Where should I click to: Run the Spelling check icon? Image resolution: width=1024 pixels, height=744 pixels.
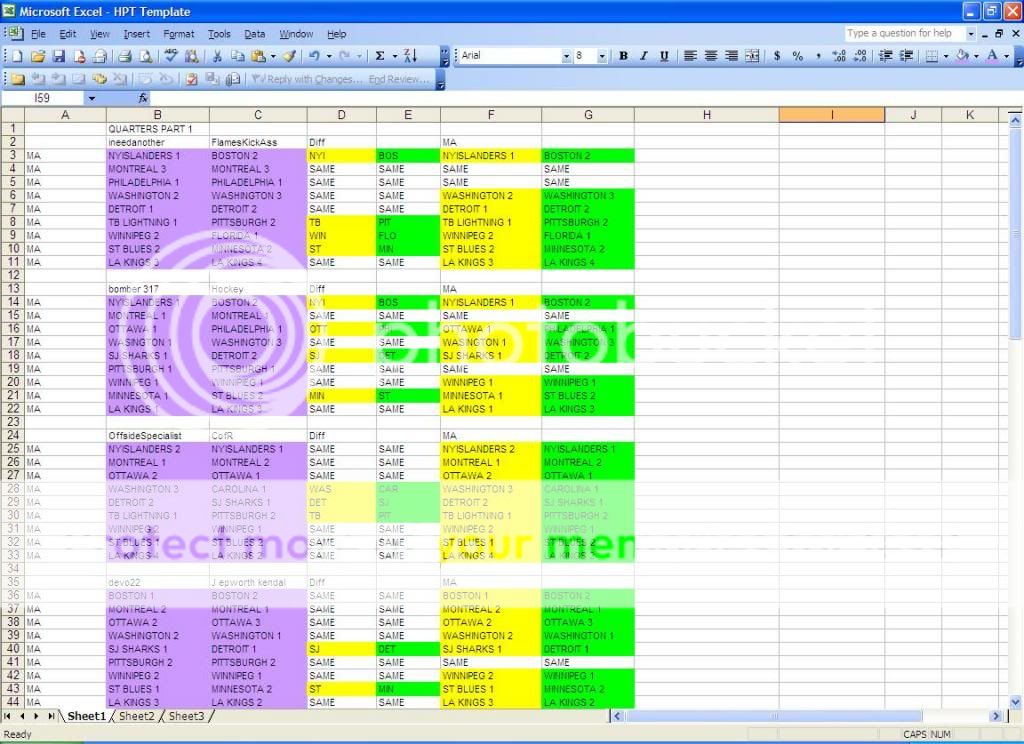coord(171,56)
